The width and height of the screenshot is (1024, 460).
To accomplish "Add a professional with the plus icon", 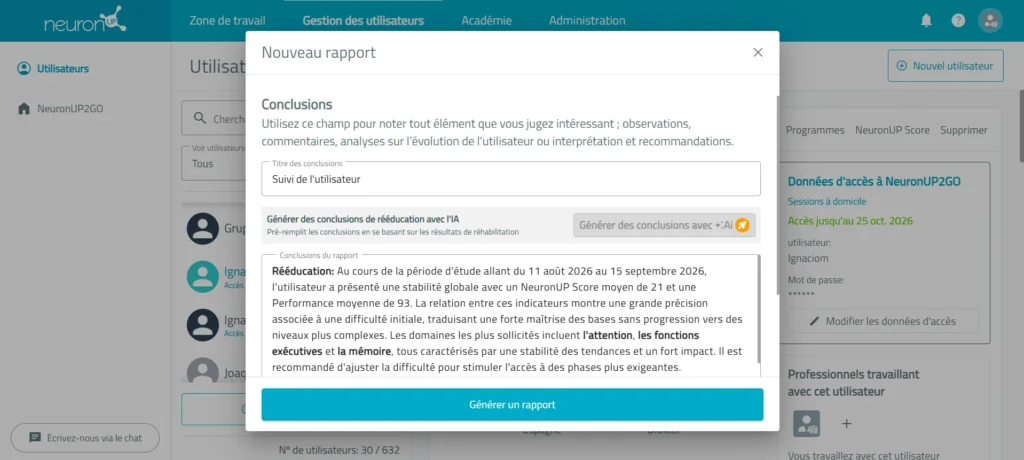I will [x=846, y=423].
